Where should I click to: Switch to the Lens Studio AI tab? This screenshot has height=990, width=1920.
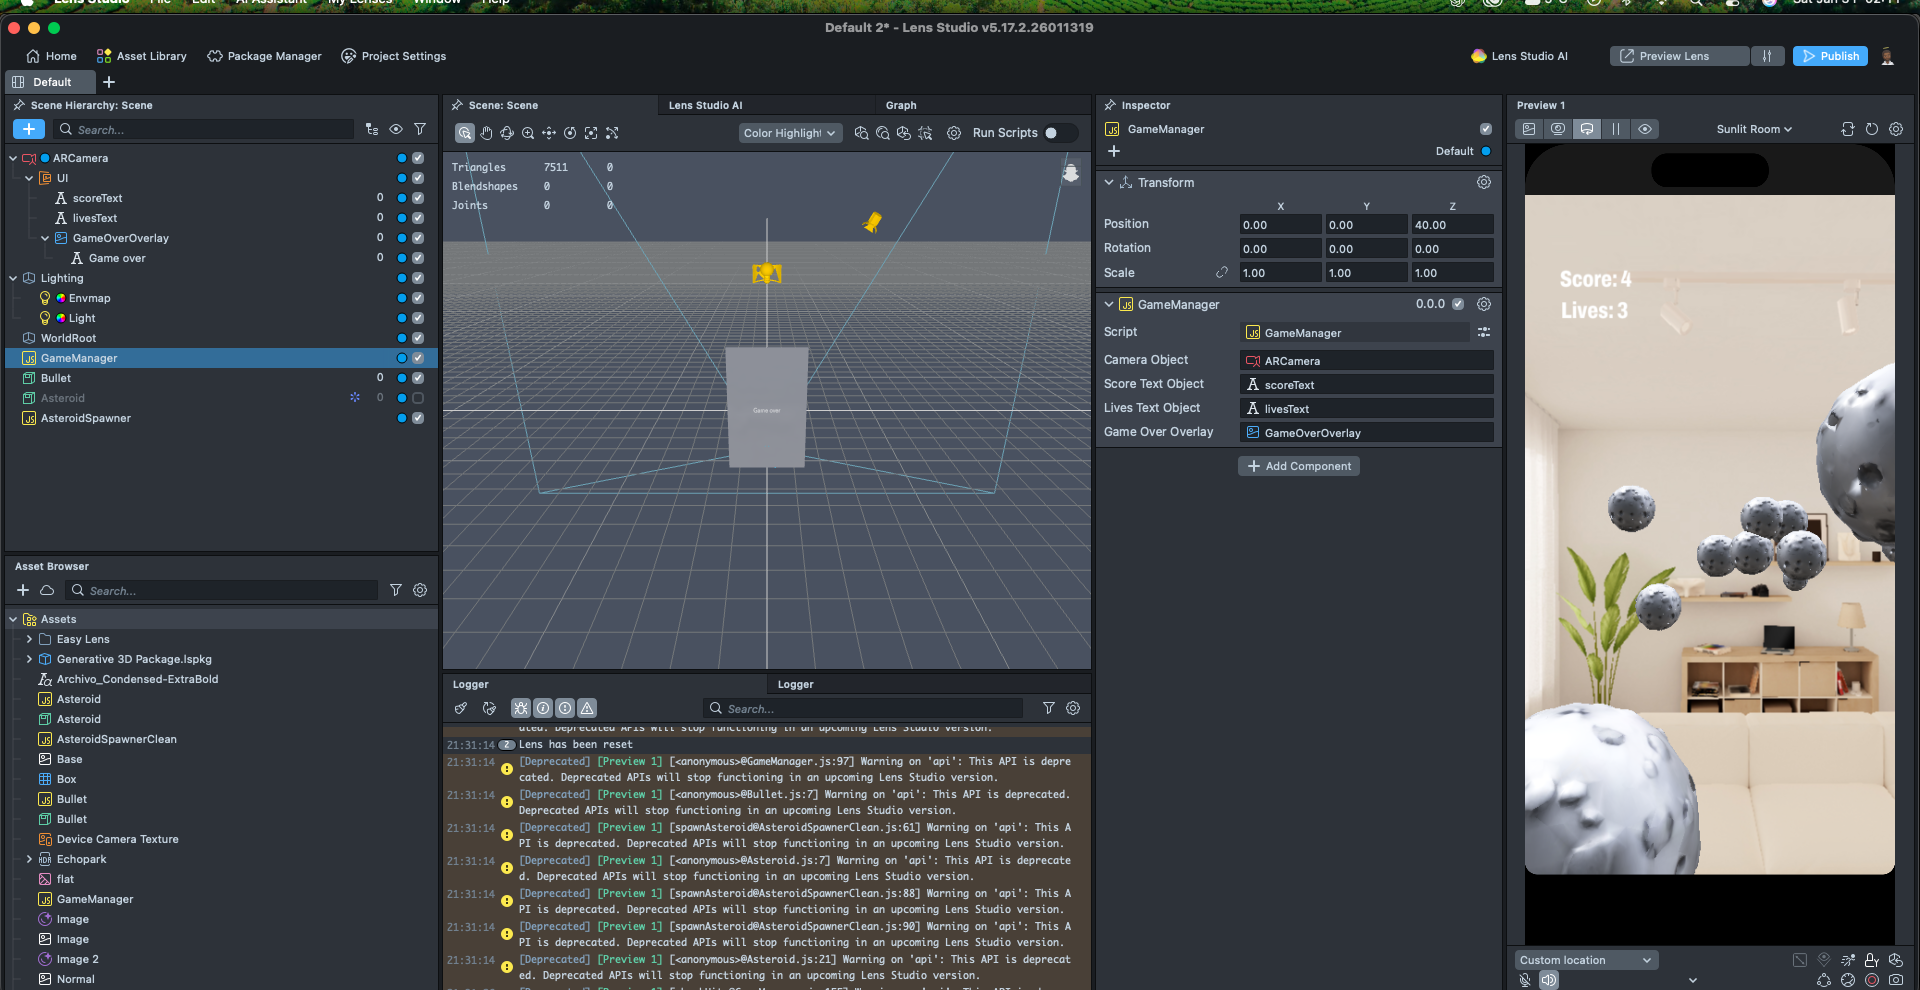coord(705,105)
